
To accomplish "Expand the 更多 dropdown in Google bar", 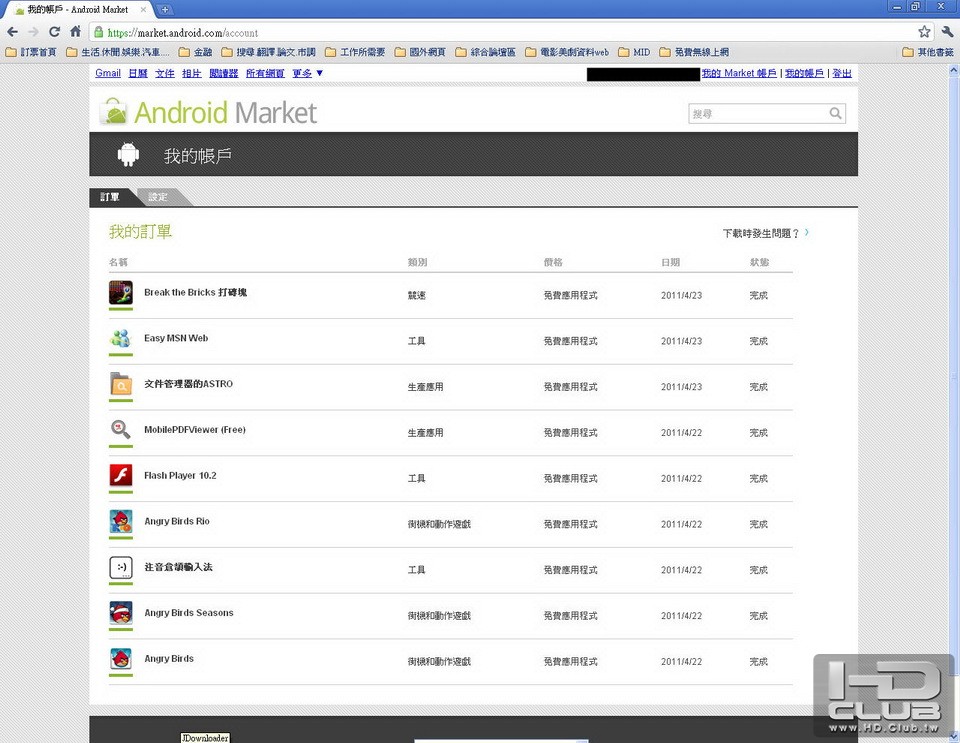I will (307, 73).
